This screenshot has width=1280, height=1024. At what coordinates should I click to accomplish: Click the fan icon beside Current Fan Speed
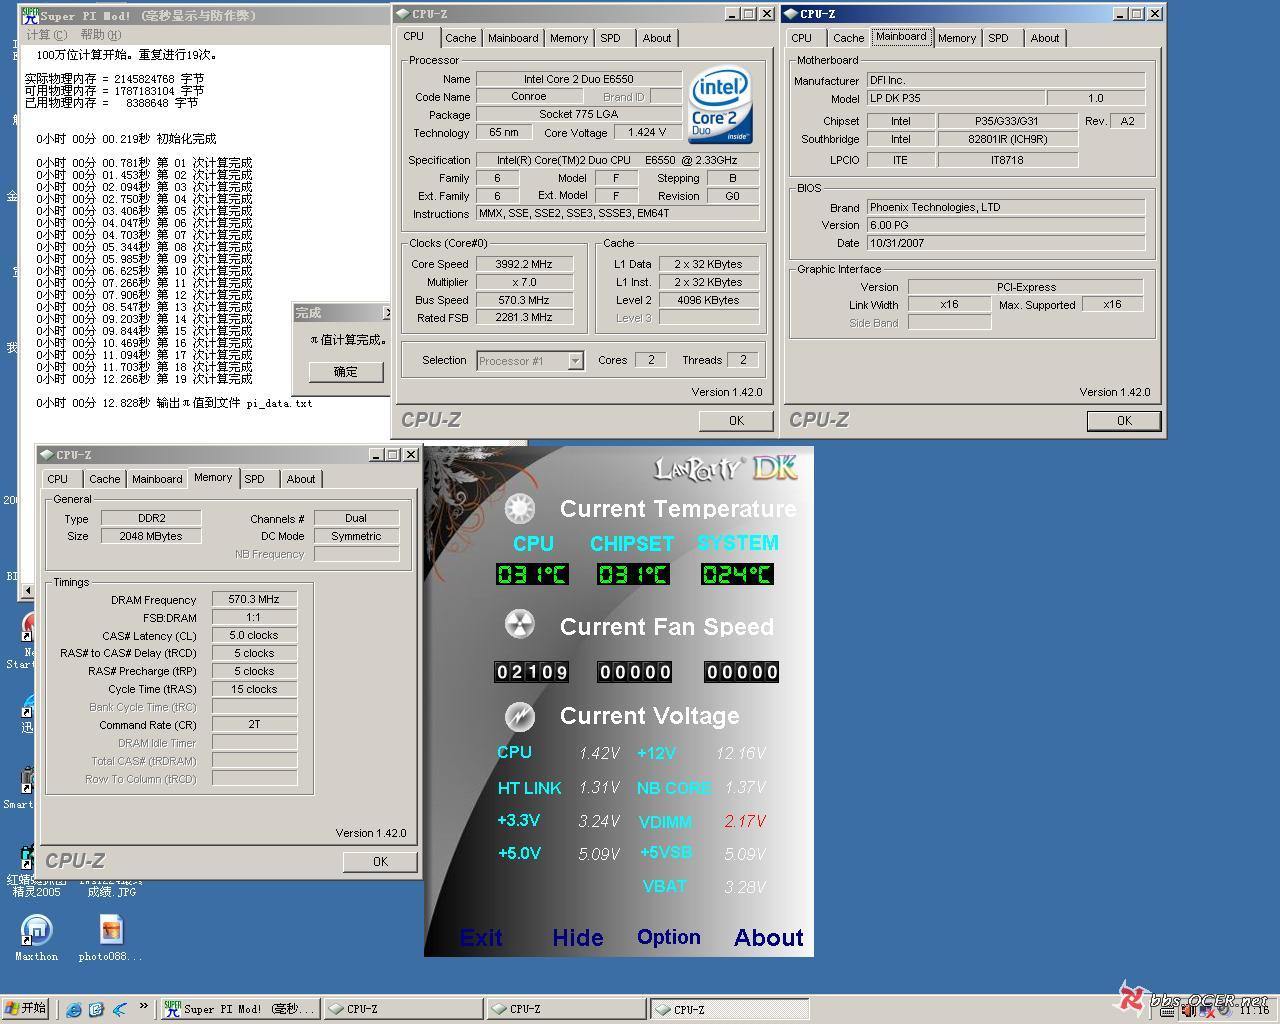coord(519,626)
